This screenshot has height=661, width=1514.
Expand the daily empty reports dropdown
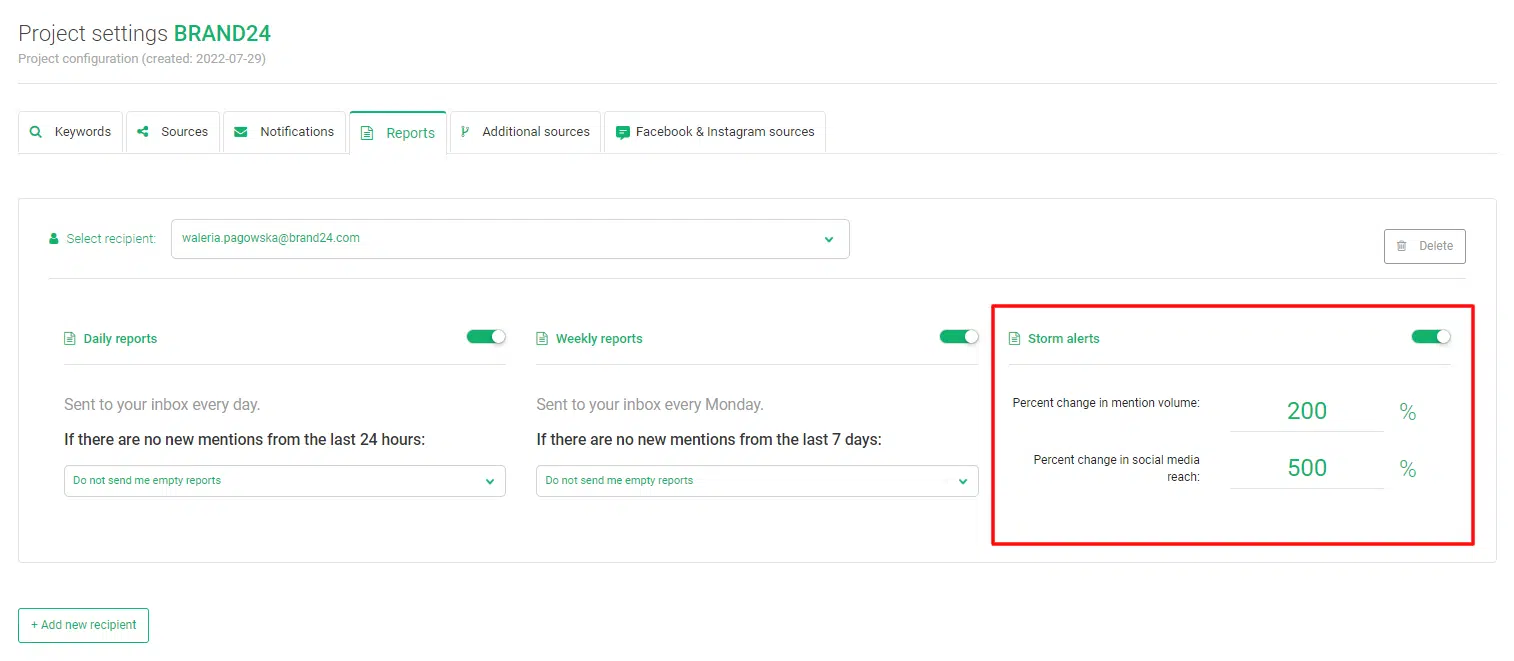(x=285, y=481)
